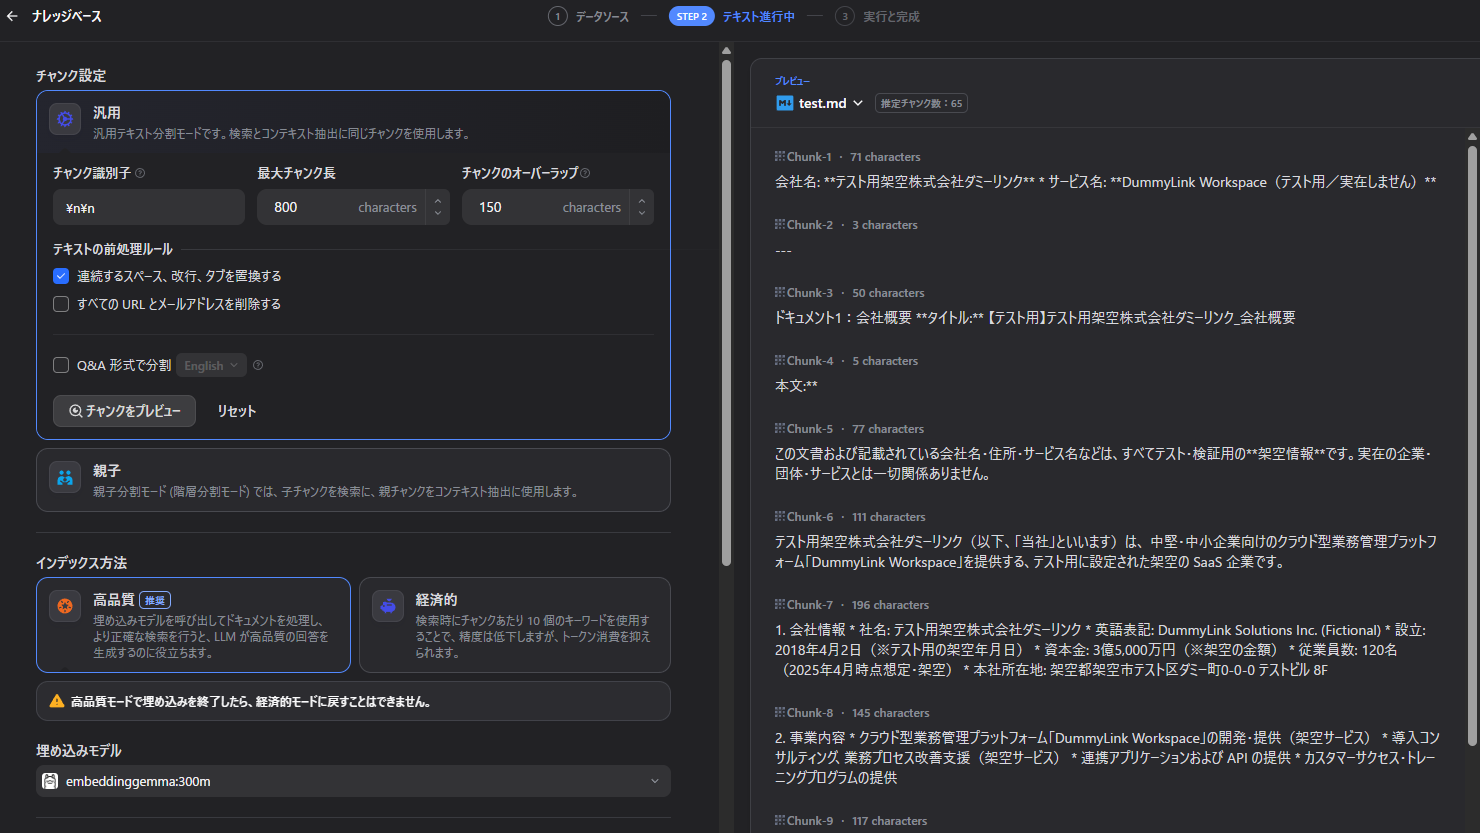Click the リセット link
The width and height of the screenshot is (1480, 833).
point(236,410)
